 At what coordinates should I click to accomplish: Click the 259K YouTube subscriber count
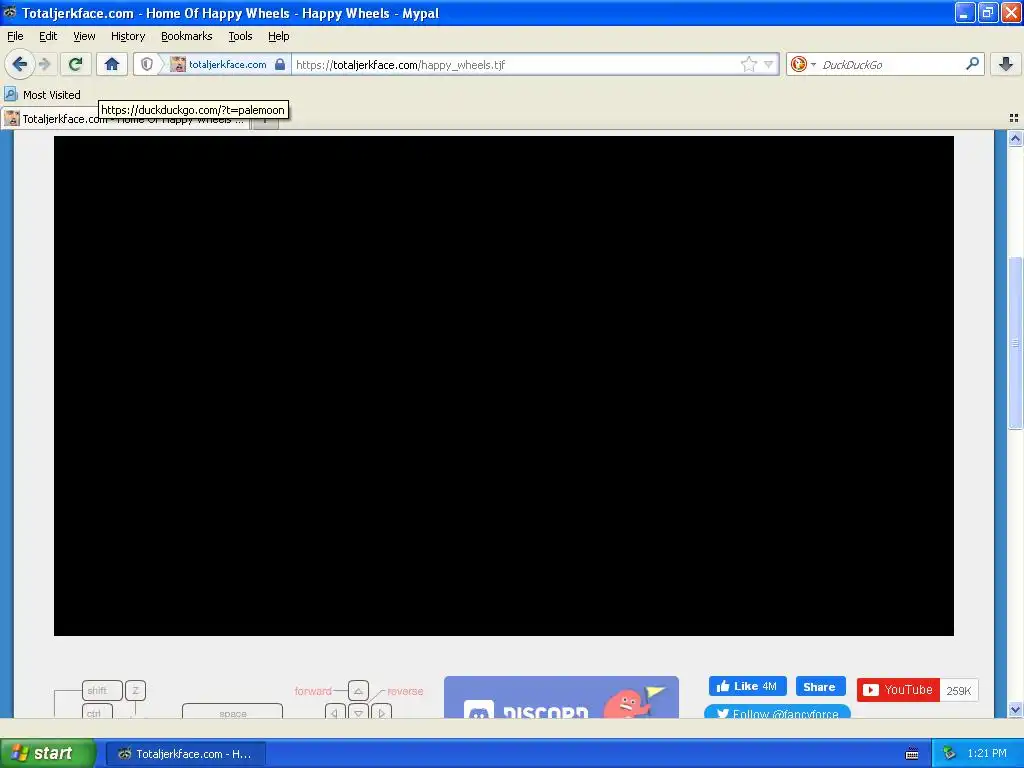pos(959,690)
